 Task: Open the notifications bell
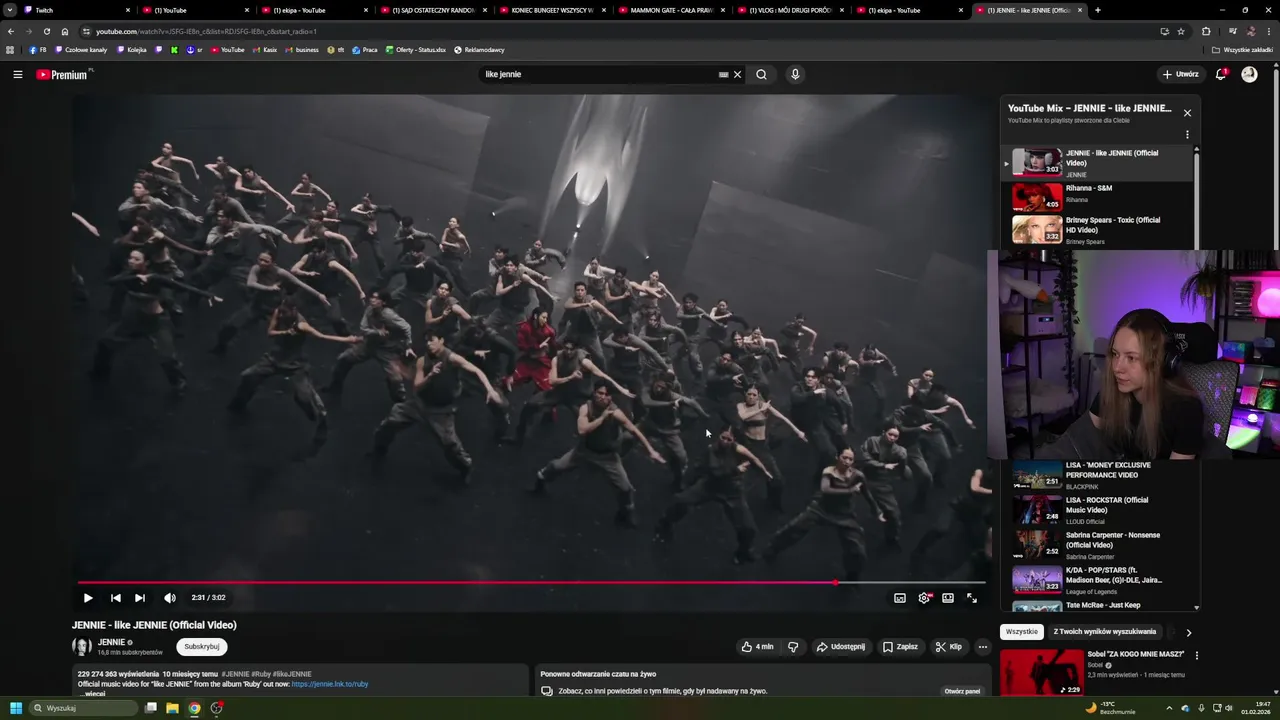point(1221,74)
